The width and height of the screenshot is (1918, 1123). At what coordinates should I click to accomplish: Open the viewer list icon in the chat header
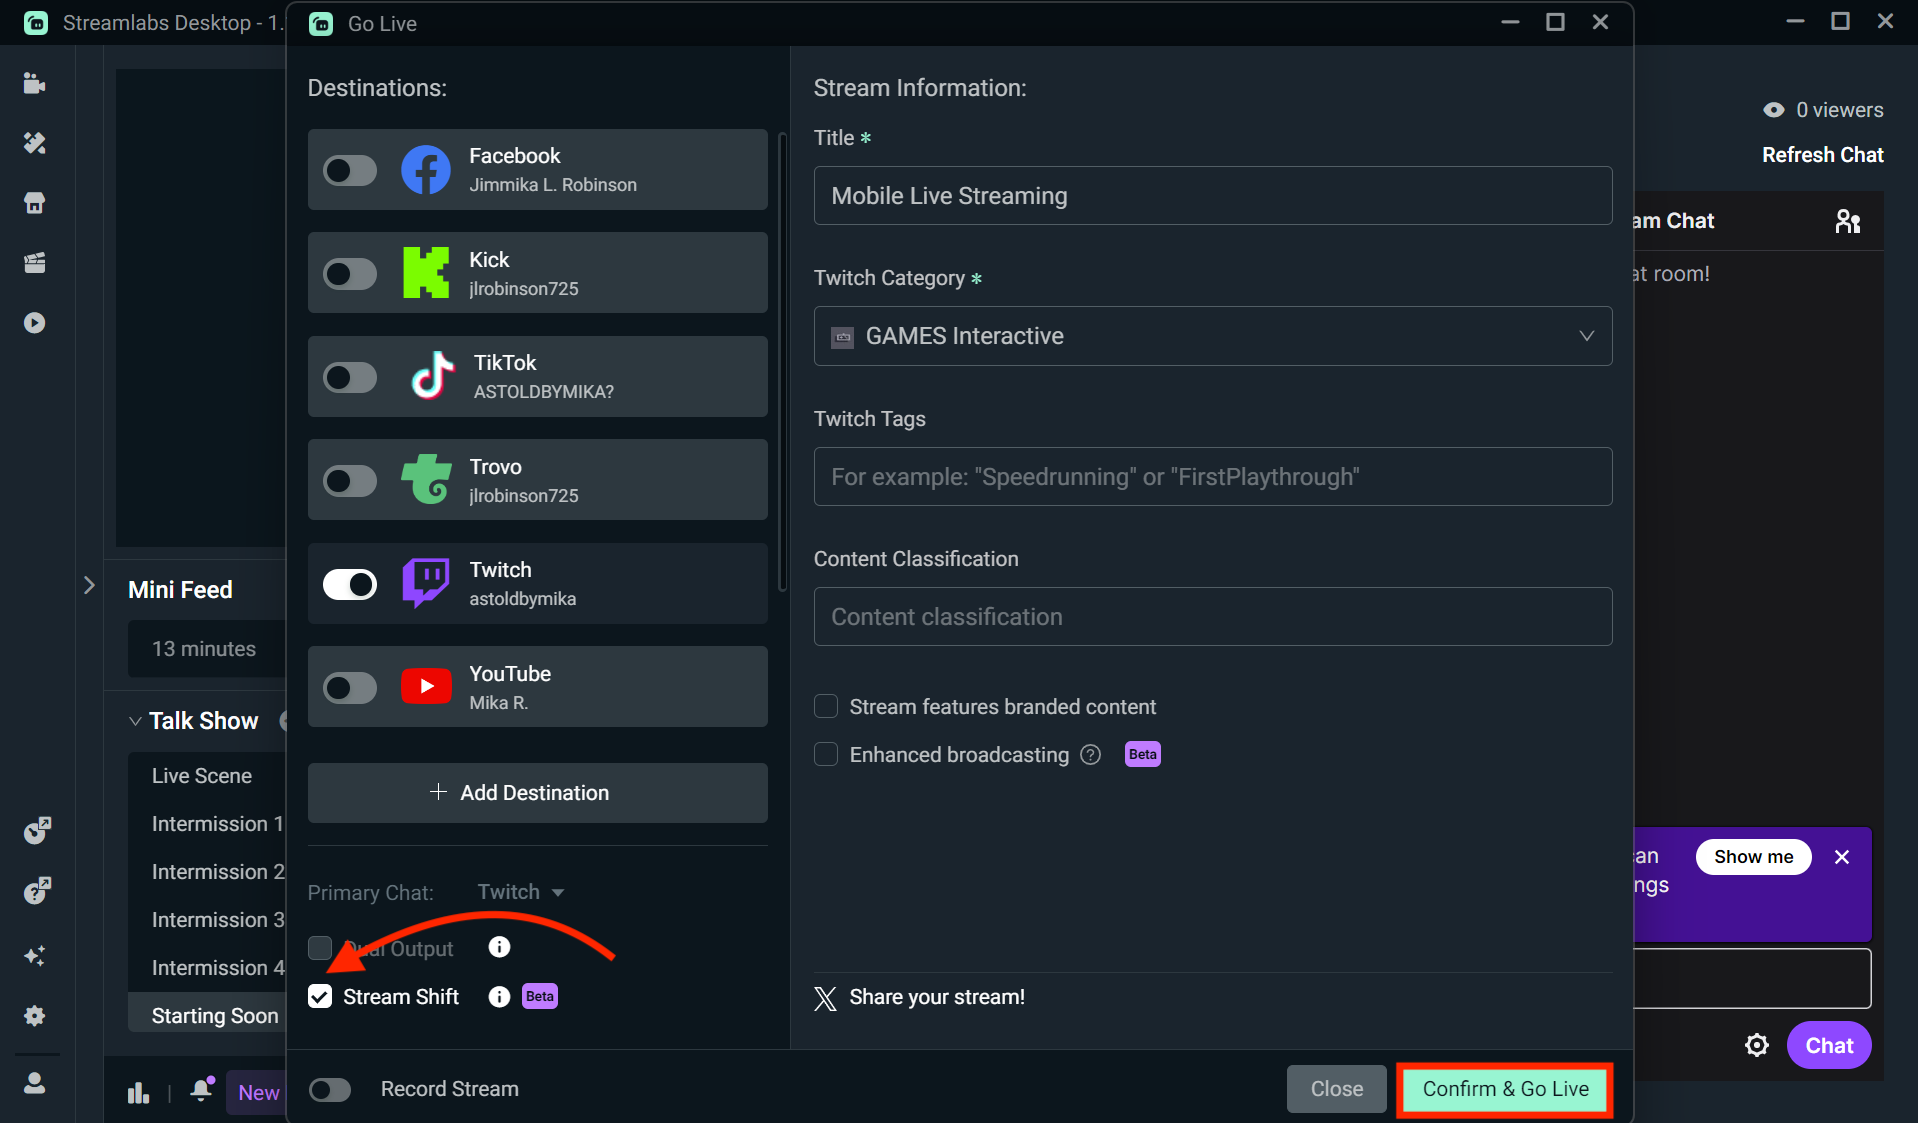[x=1847, y=220]
